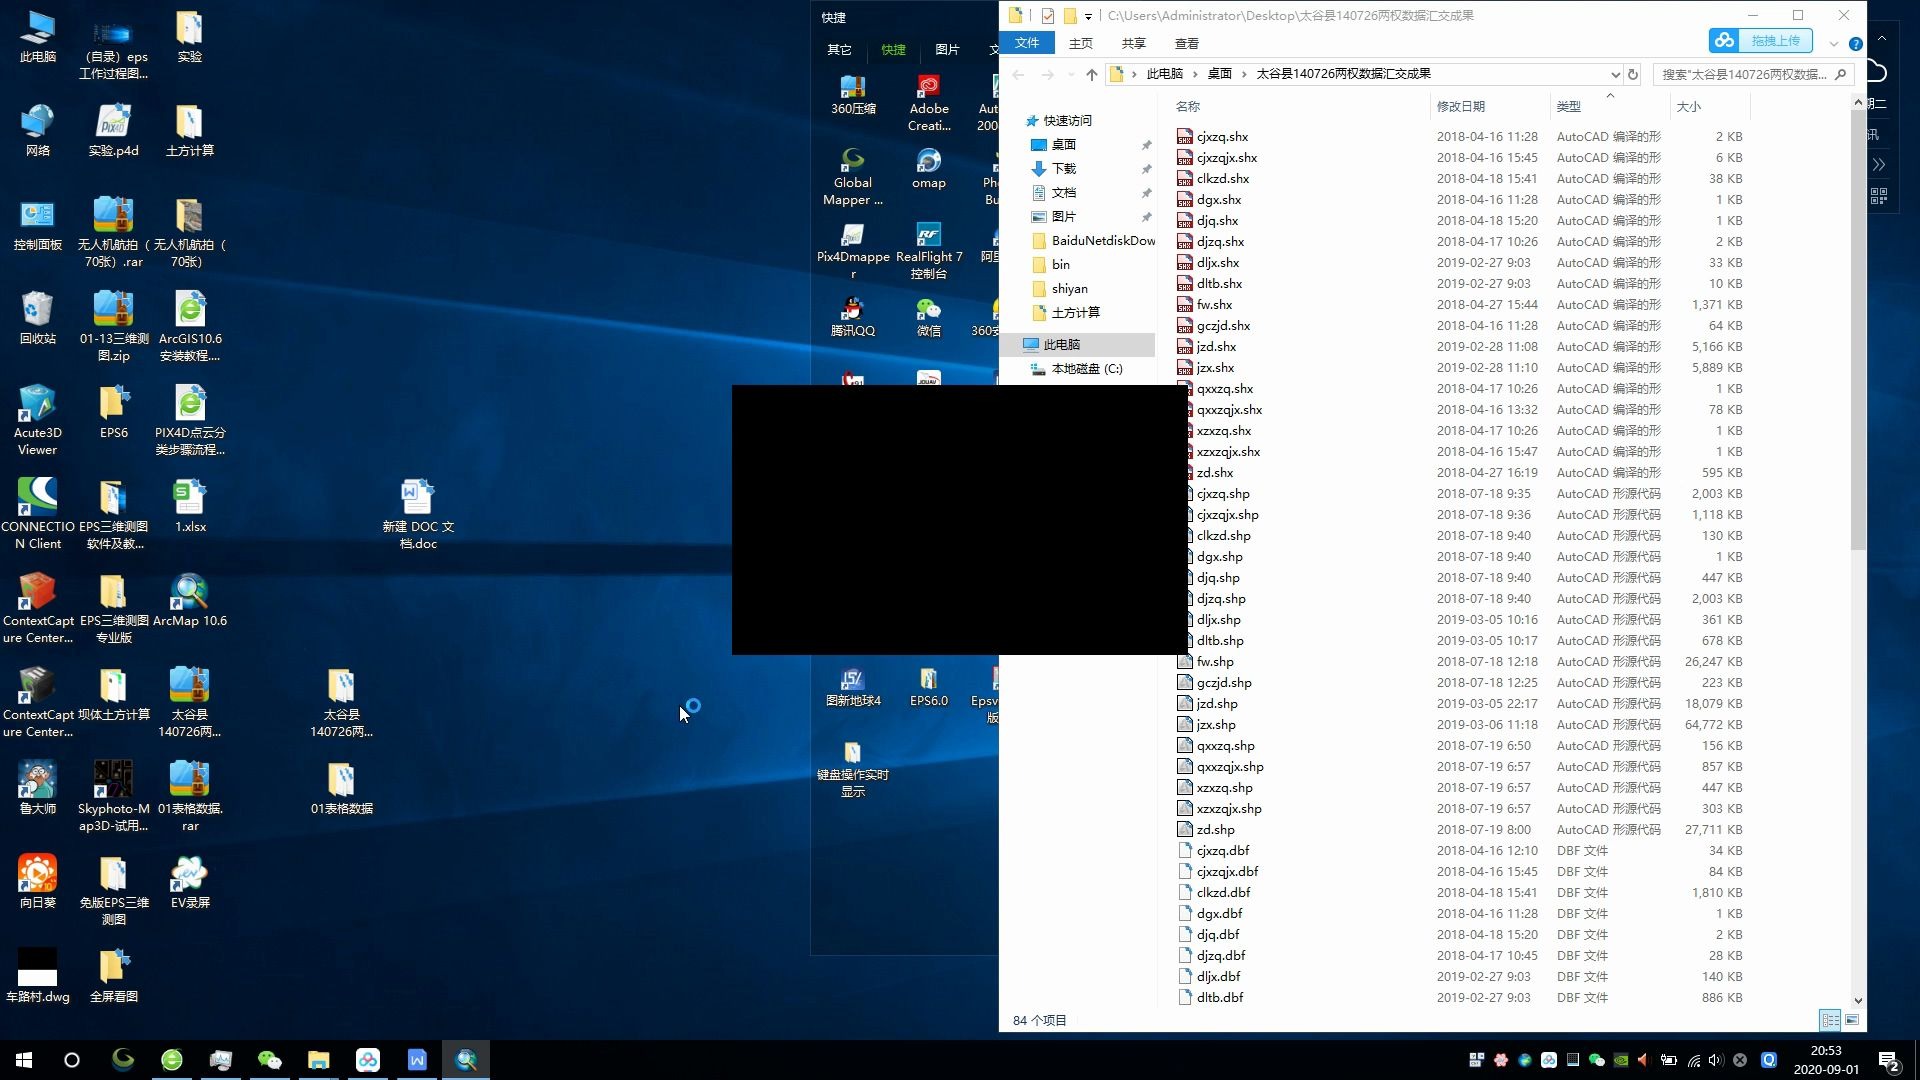Viewport: 1920px width, 1080px height.
Task: Switch to the details view toggle at bottom right
Action: tap(1830, 1020)
